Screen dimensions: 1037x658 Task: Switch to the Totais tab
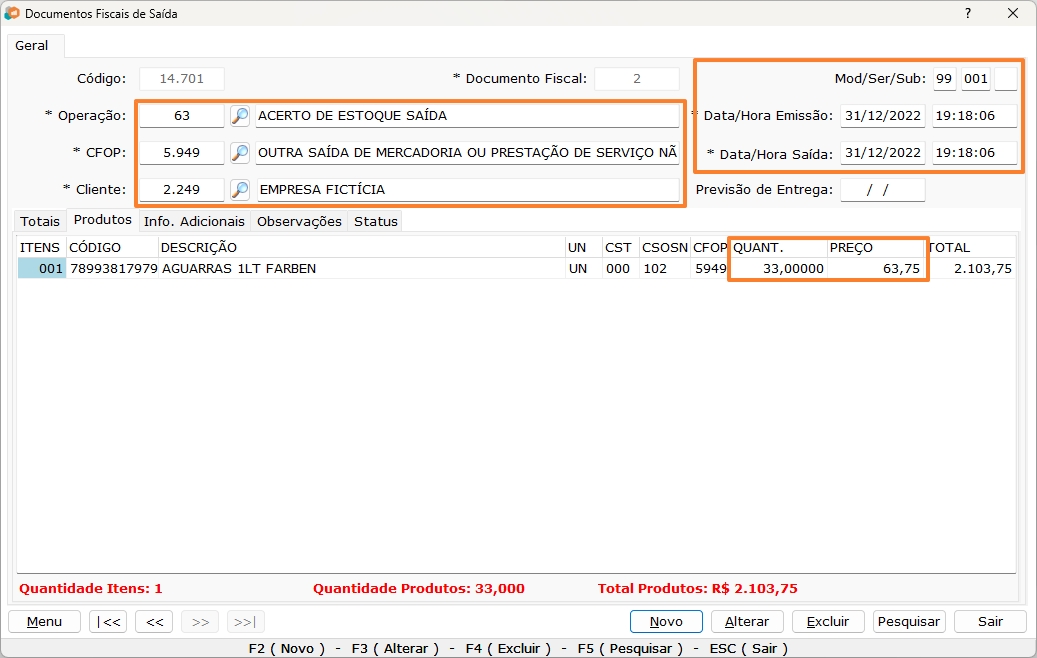(40, 221)
